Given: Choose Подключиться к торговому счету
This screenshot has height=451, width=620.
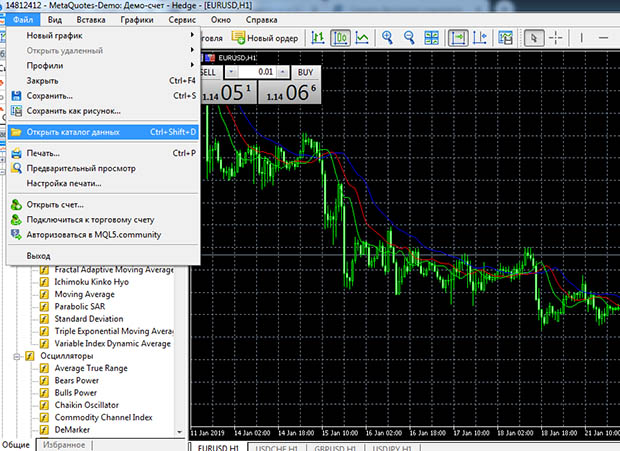Looking at the screenshot, I should (x=103, y=219).
